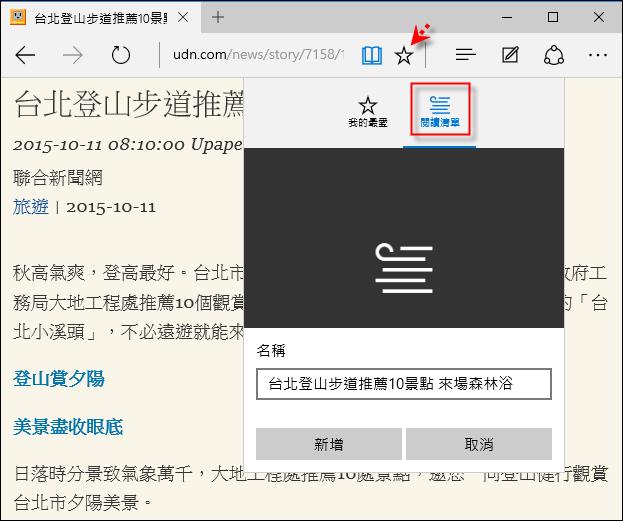Switch to 我的最愛 favorites tab
This screenshot has width=623, height=521.
(x=368, y=112)
